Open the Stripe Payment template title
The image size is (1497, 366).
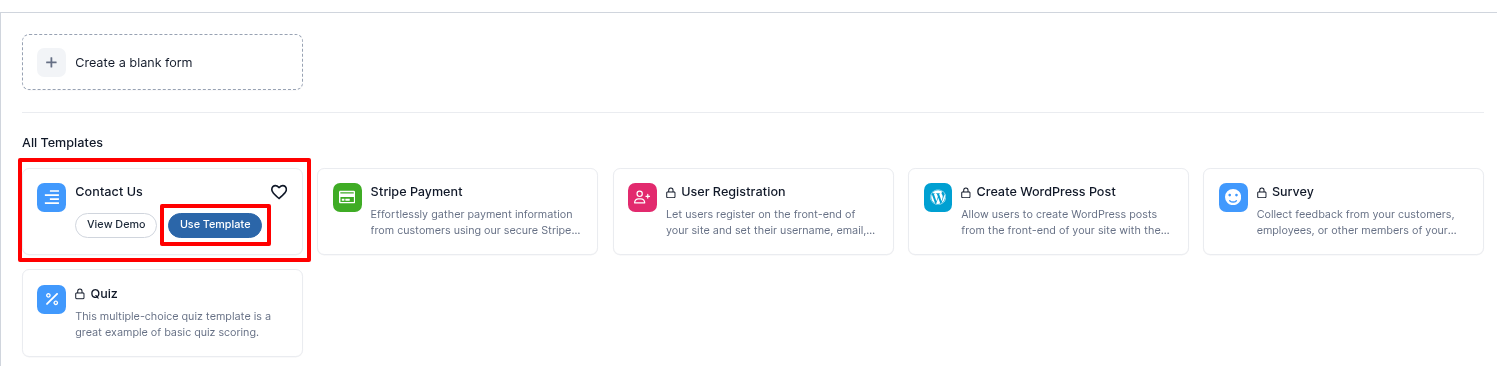pos(416,192)
